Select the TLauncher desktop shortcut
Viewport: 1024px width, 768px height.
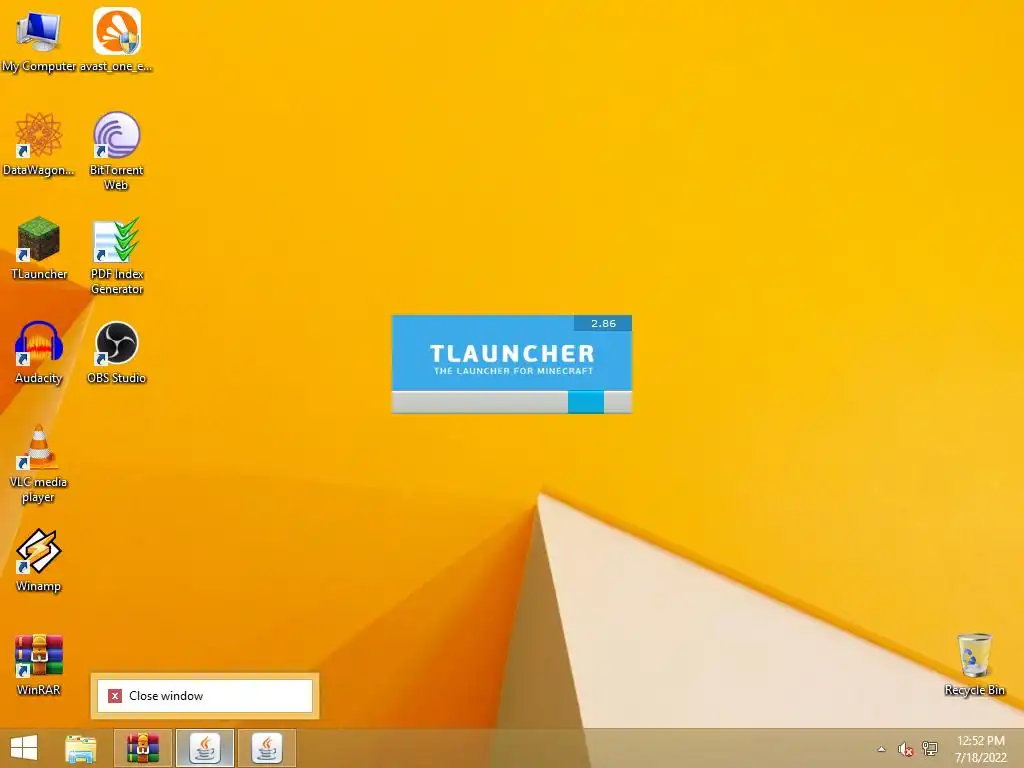39,248
